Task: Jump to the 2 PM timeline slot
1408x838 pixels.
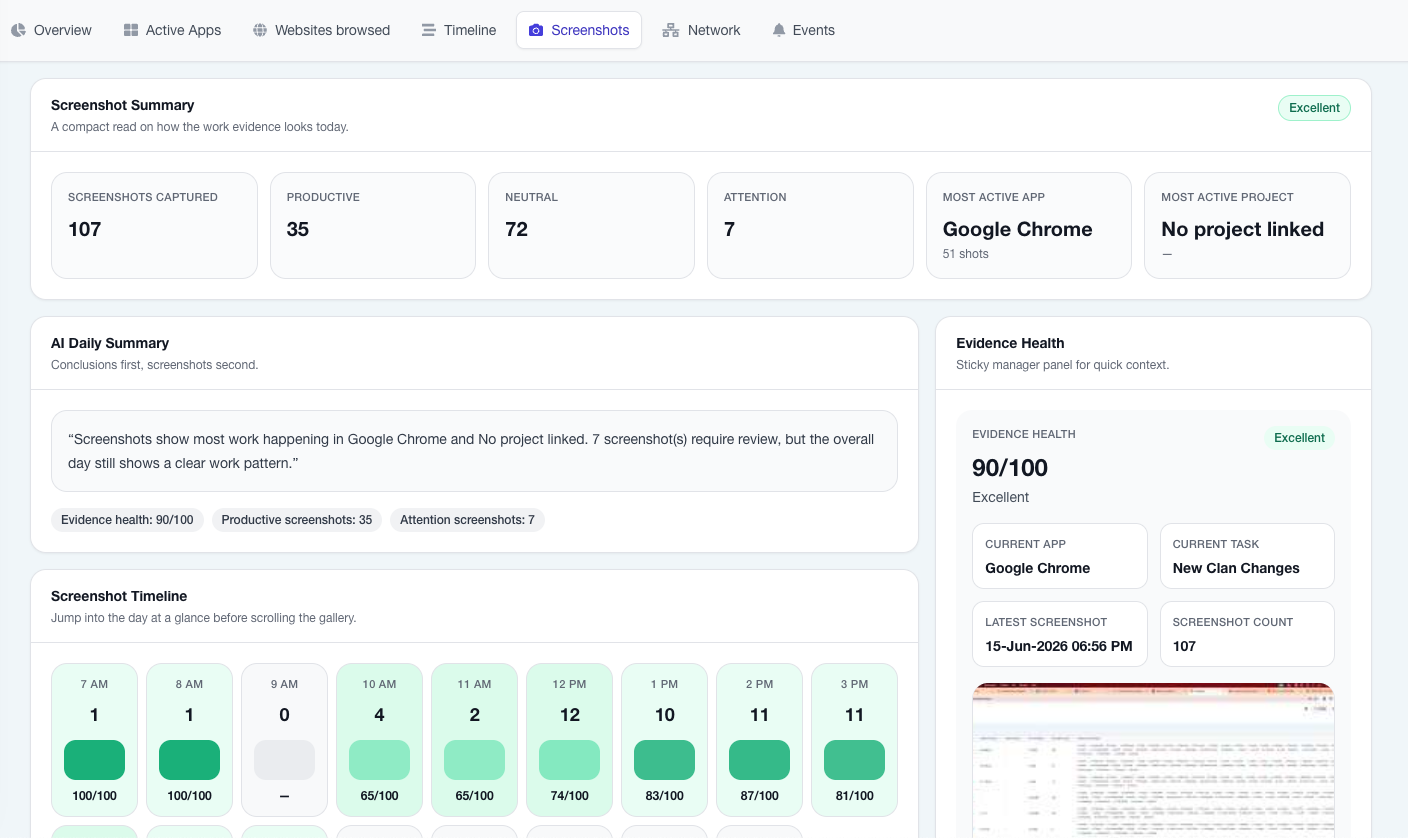Action: [x=759, y=740]
